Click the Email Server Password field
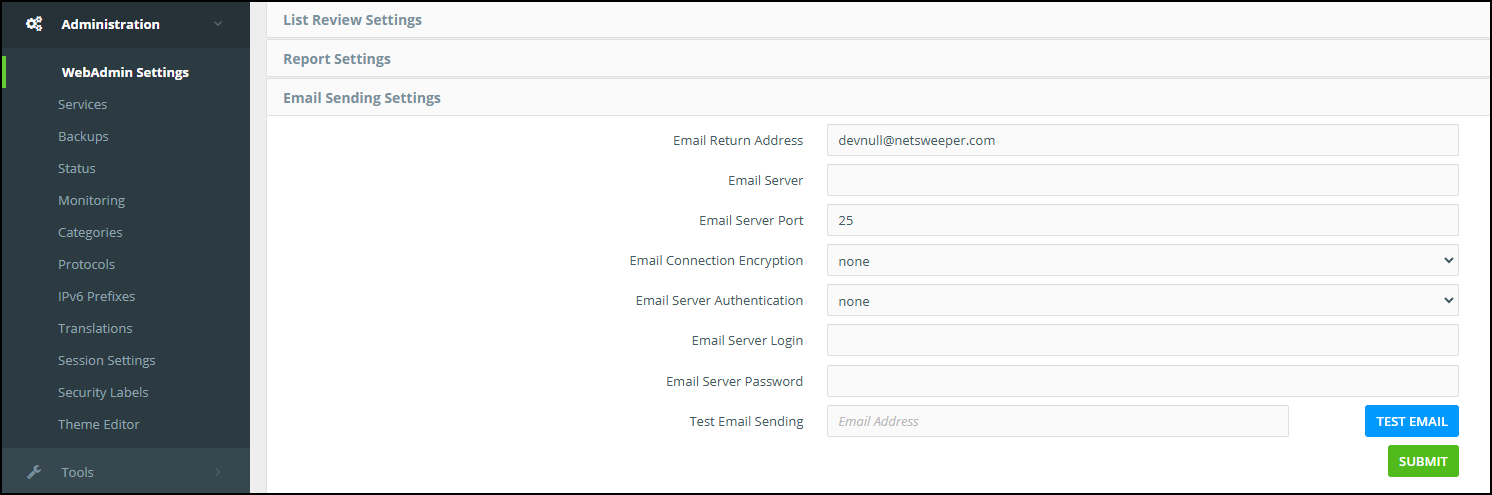The image size is (1492, 495). pos(1142,381)
